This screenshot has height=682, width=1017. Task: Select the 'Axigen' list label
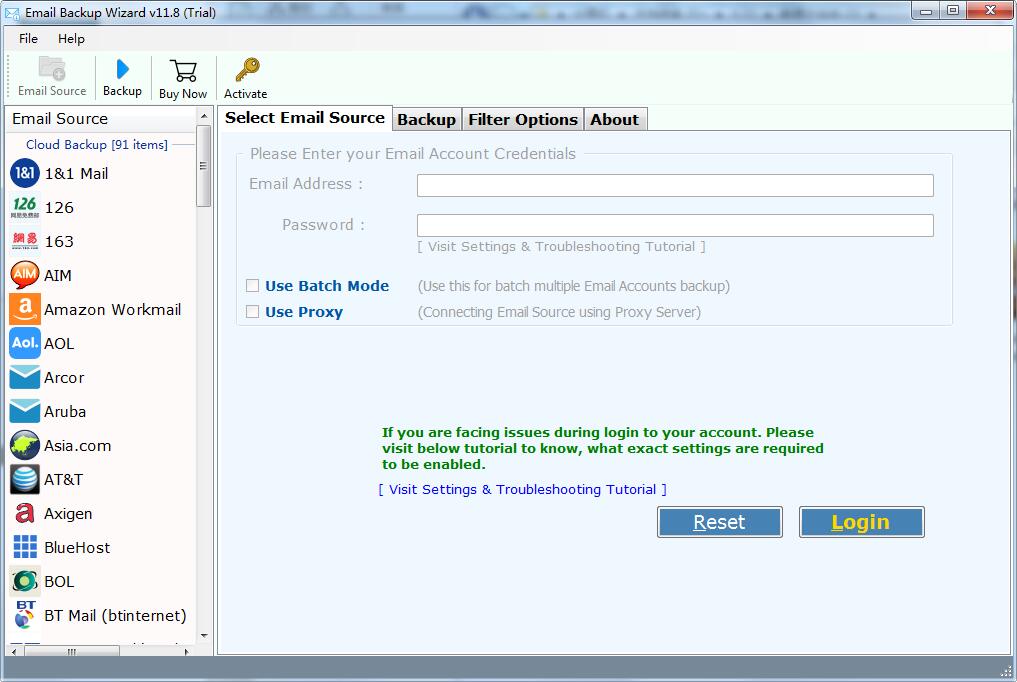pos(68,514)
